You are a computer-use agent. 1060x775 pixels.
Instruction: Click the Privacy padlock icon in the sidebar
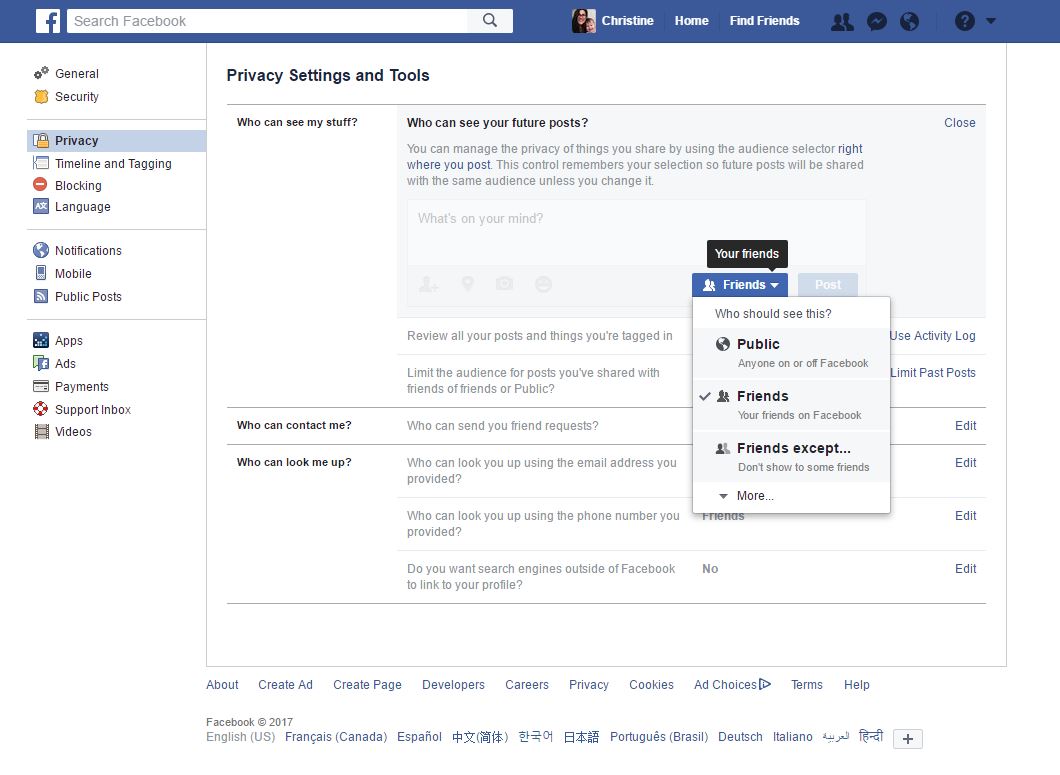(41, 140)
